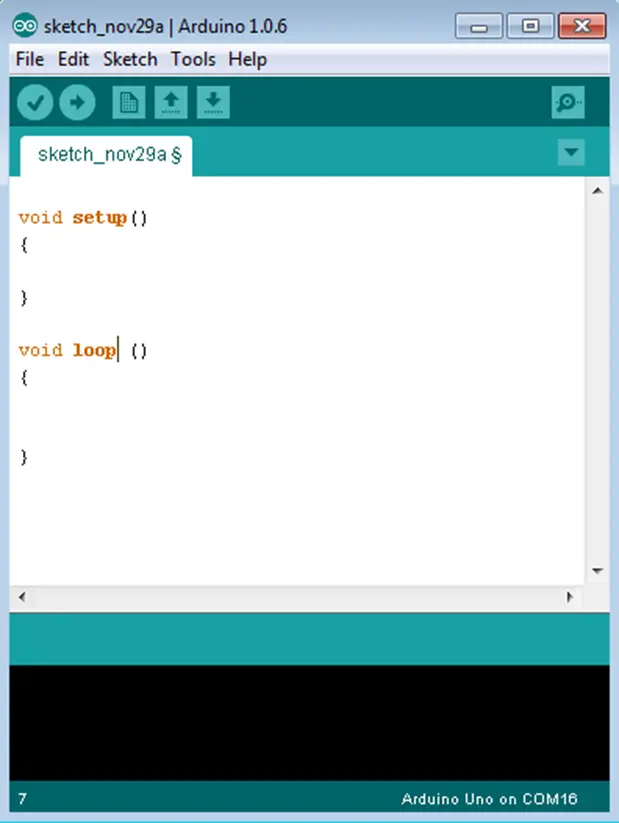The height and width of the screenshot is (823, 619).
Task: Open the Tools menu
Action: coord(193,59)
